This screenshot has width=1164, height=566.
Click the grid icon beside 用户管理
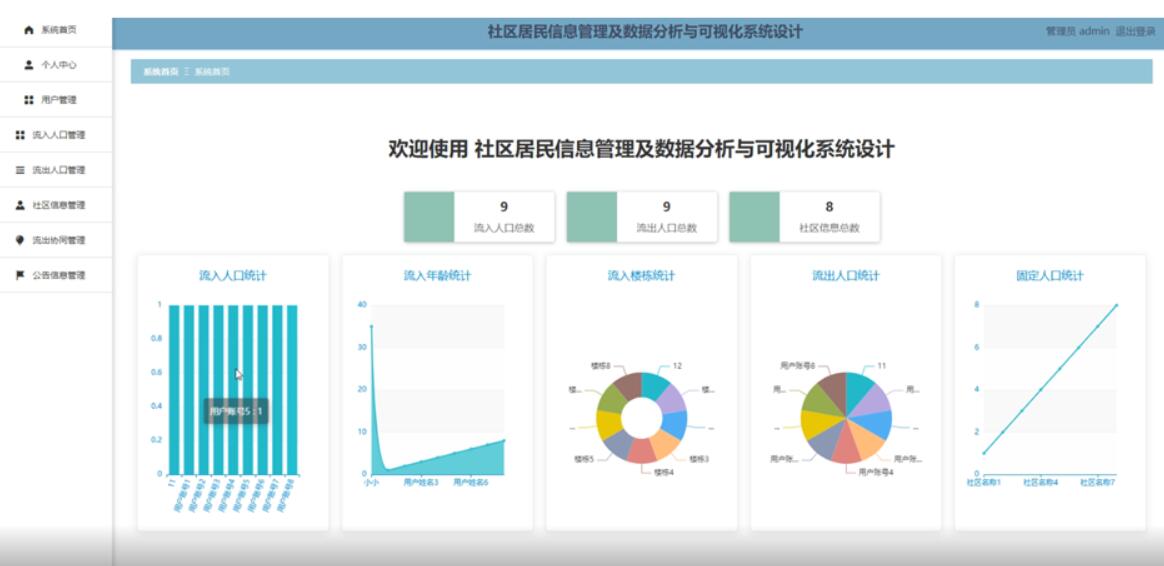(x=29, y=100)
